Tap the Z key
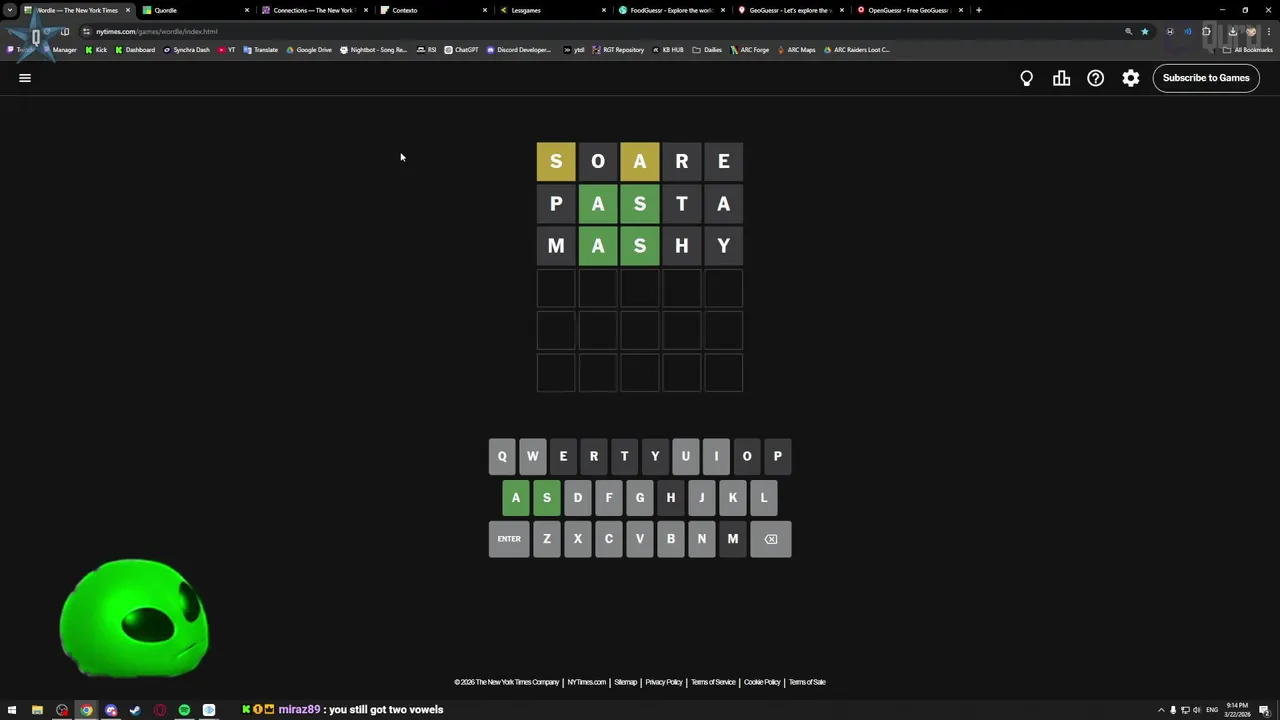This screenshot has width=1280, height=720. (547, 539)
